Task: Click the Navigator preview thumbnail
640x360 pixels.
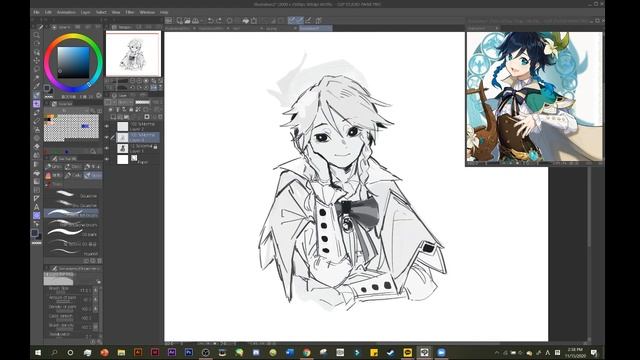Action: [133, 54]
